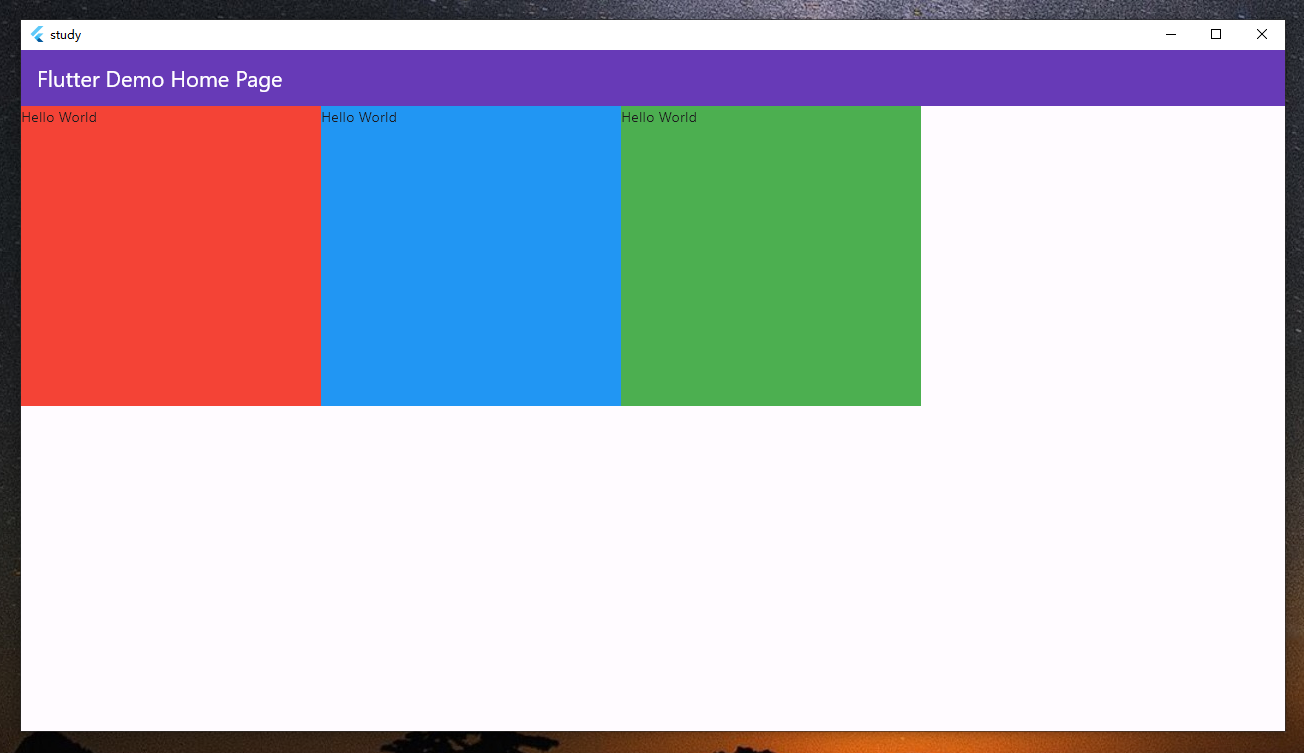The height and width of the screenshot is (753, 1304).
Task: Click the "study" window title text
Action: pyautogui.click(x=66, y=35)
